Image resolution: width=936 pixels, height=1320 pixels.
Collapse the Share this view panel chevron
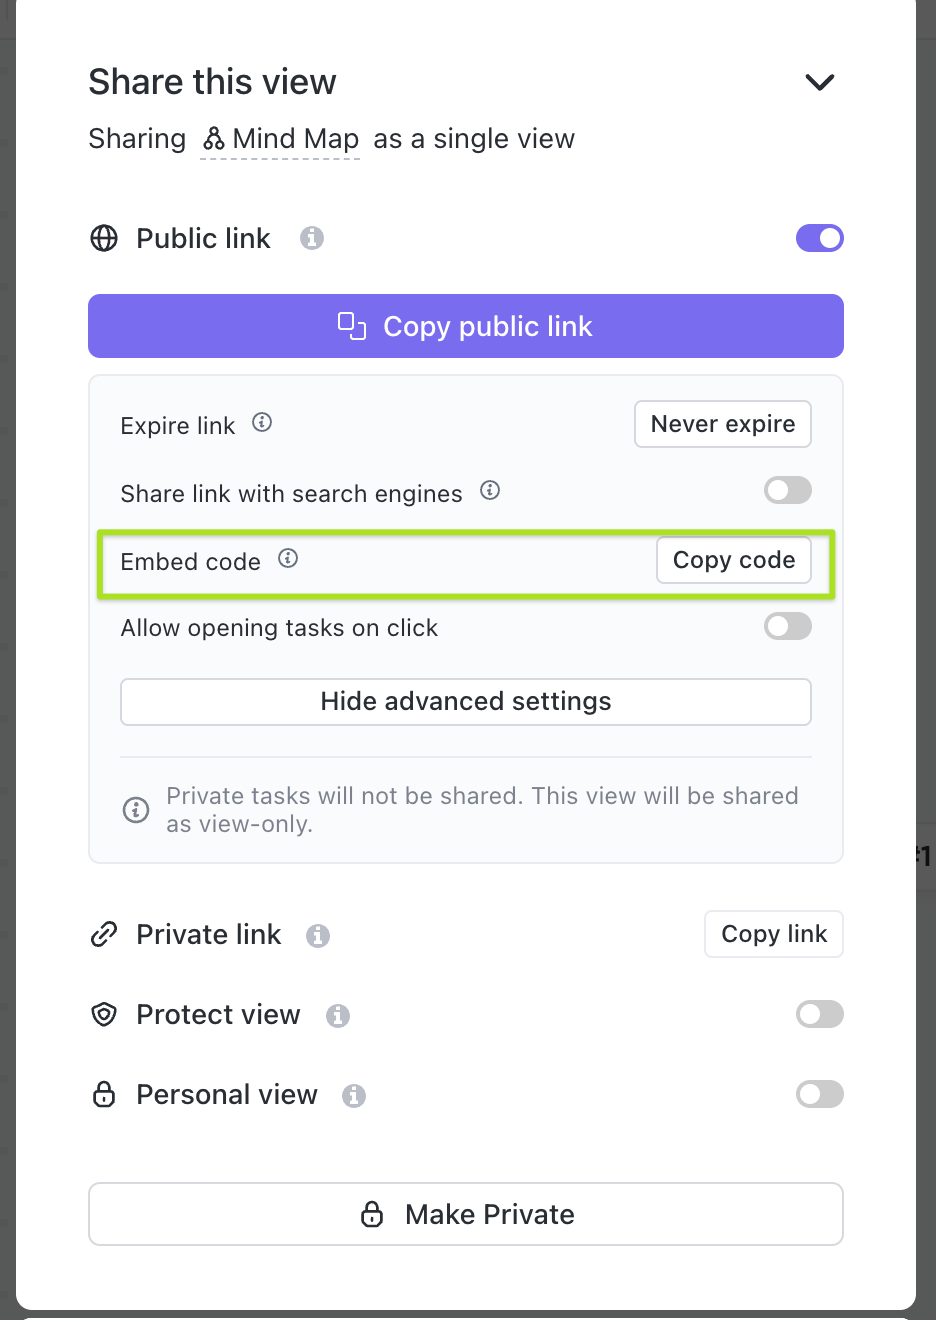point(820,82)
